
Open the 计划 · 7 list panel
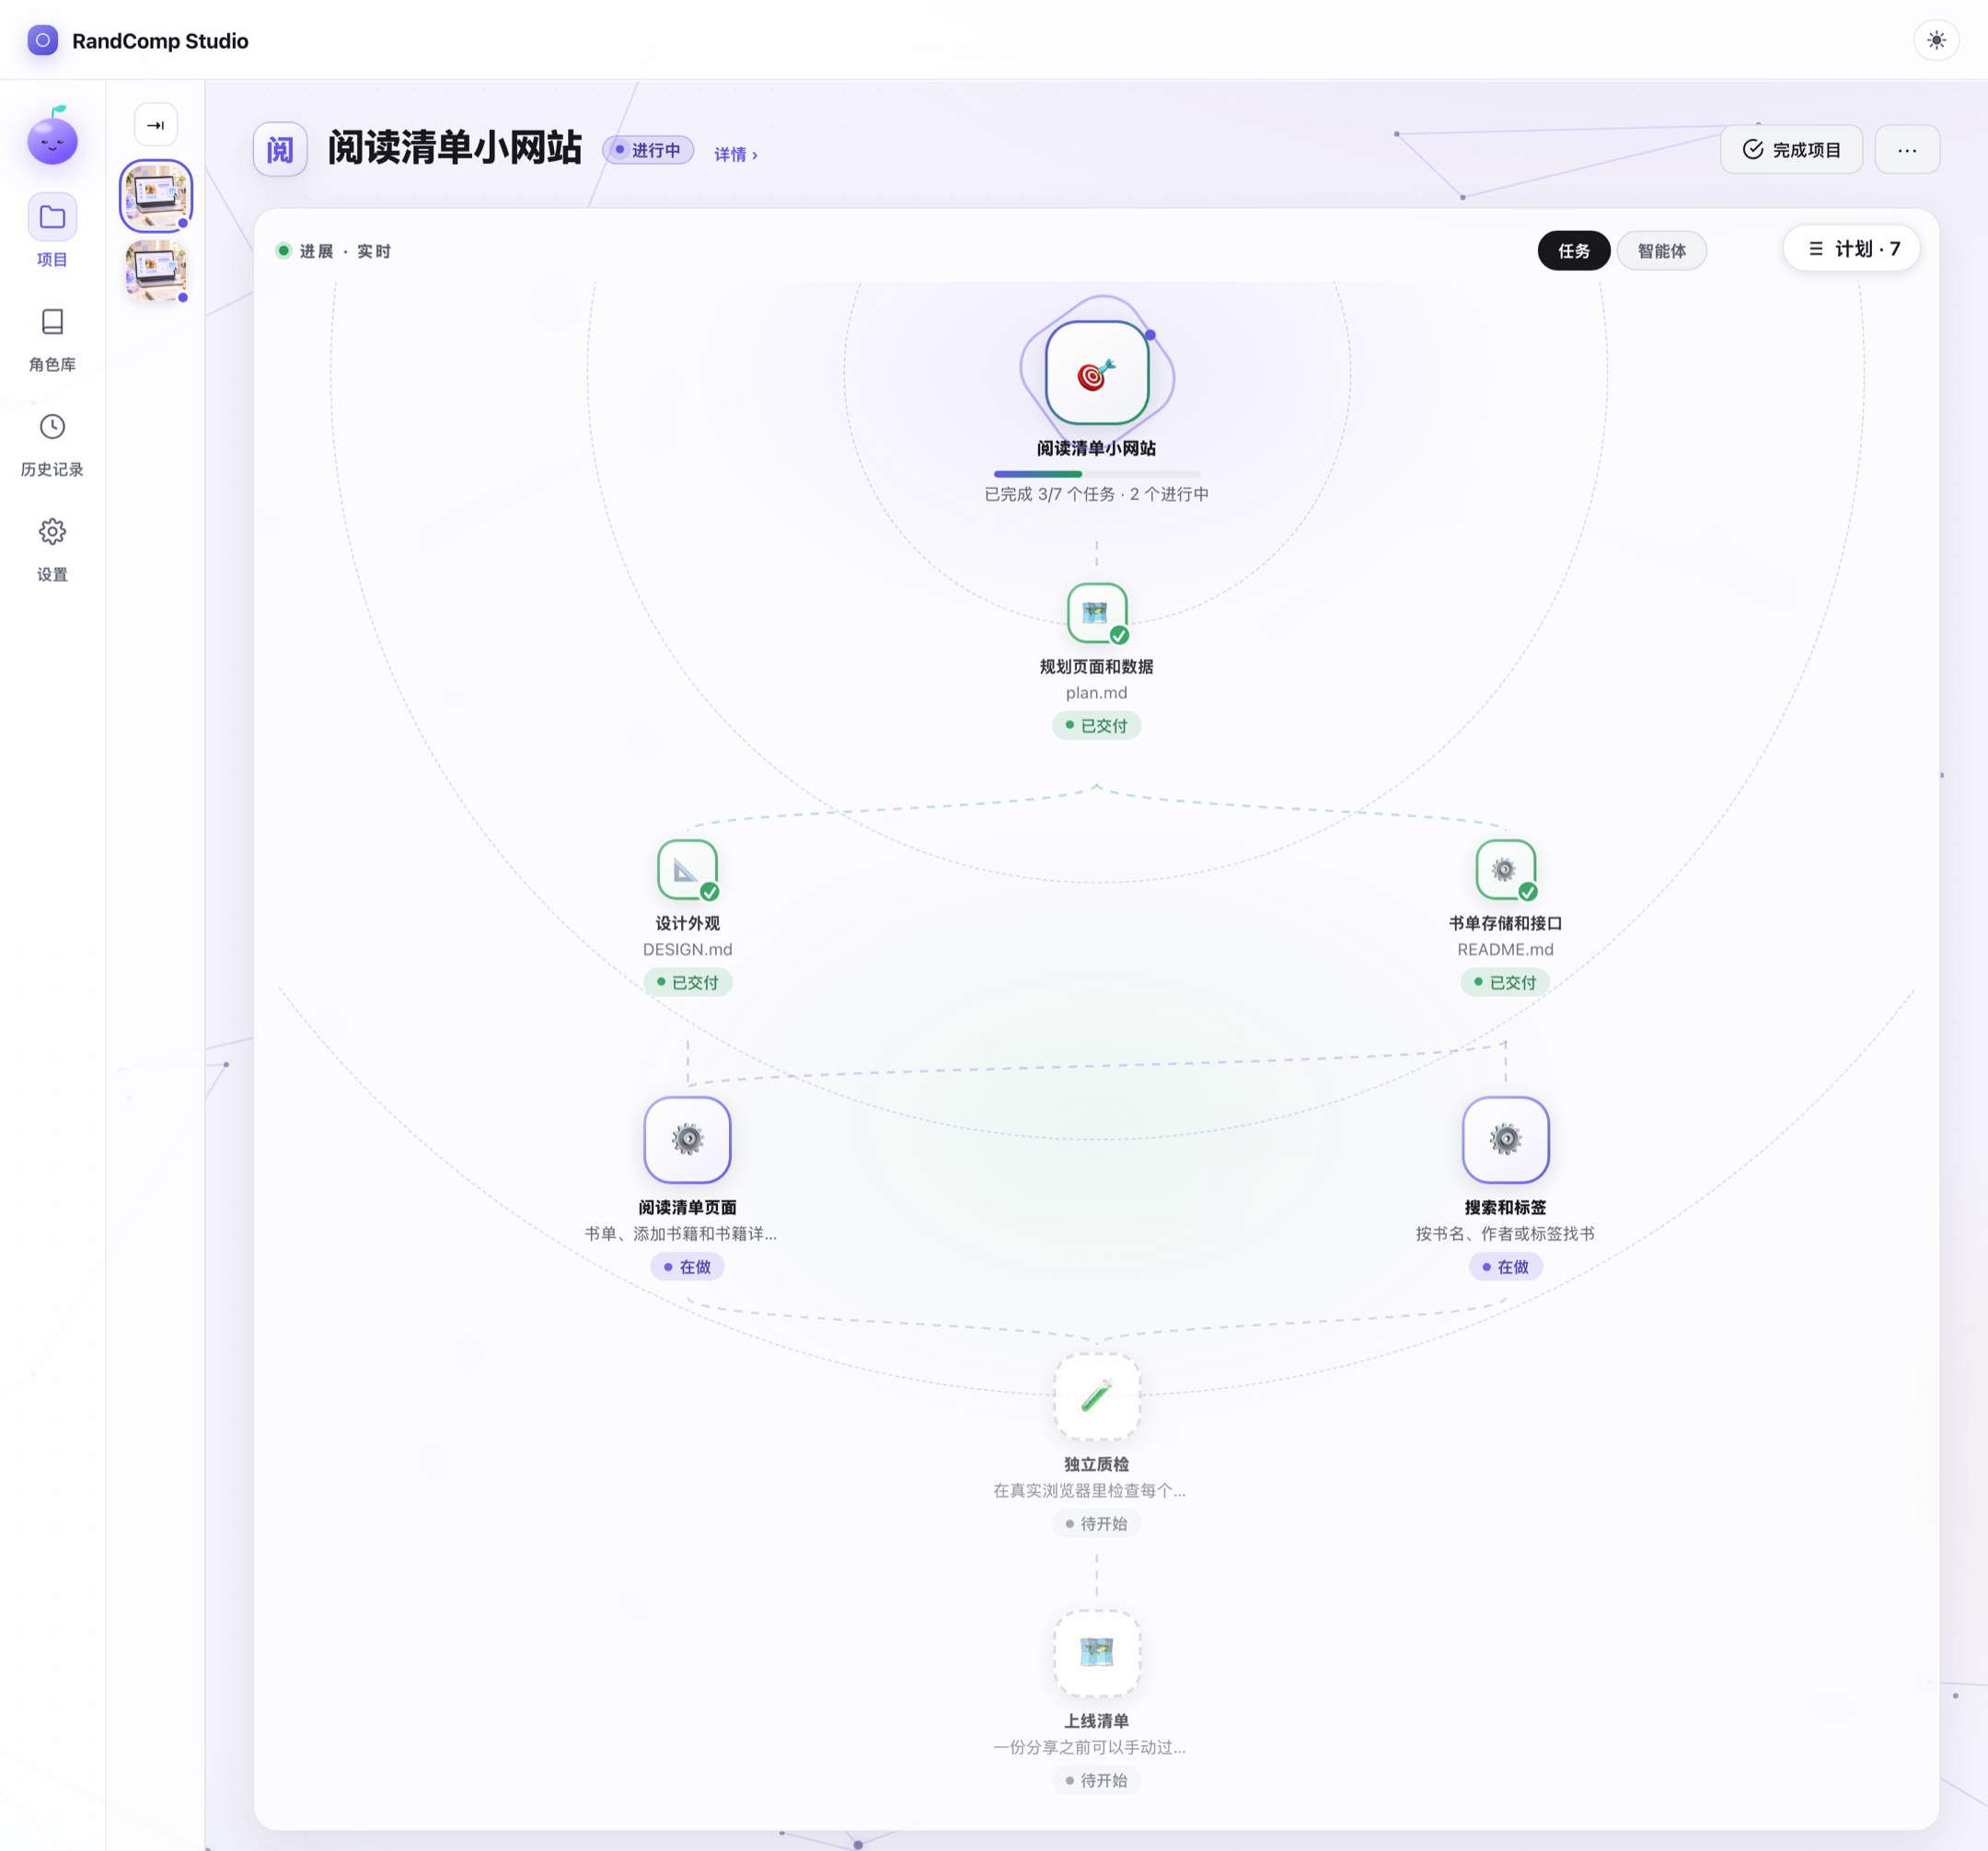pyautogui.click(x=1851, y=249)
